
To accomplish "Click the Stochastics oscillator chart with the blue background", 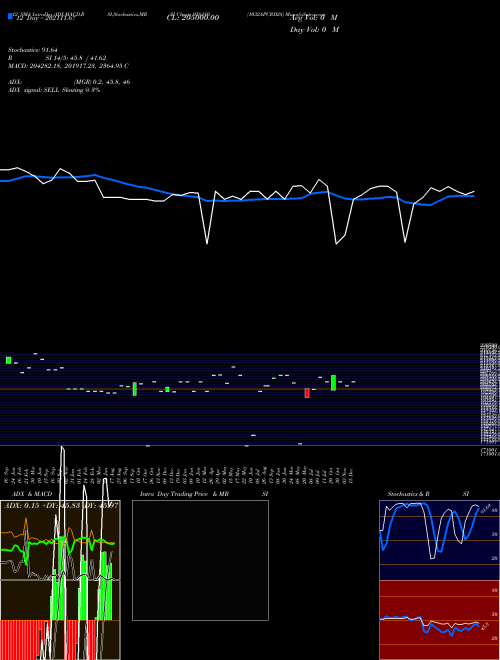I will 439,540.
